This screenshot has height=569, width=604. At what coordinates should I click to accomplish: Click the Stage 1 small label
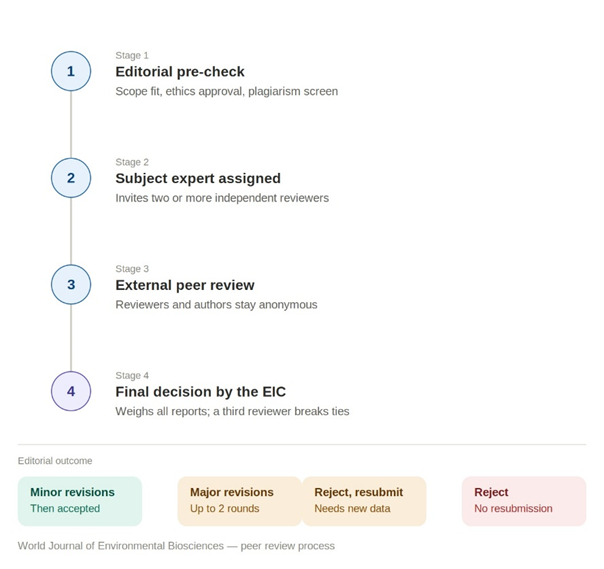[x=132, y=55]
